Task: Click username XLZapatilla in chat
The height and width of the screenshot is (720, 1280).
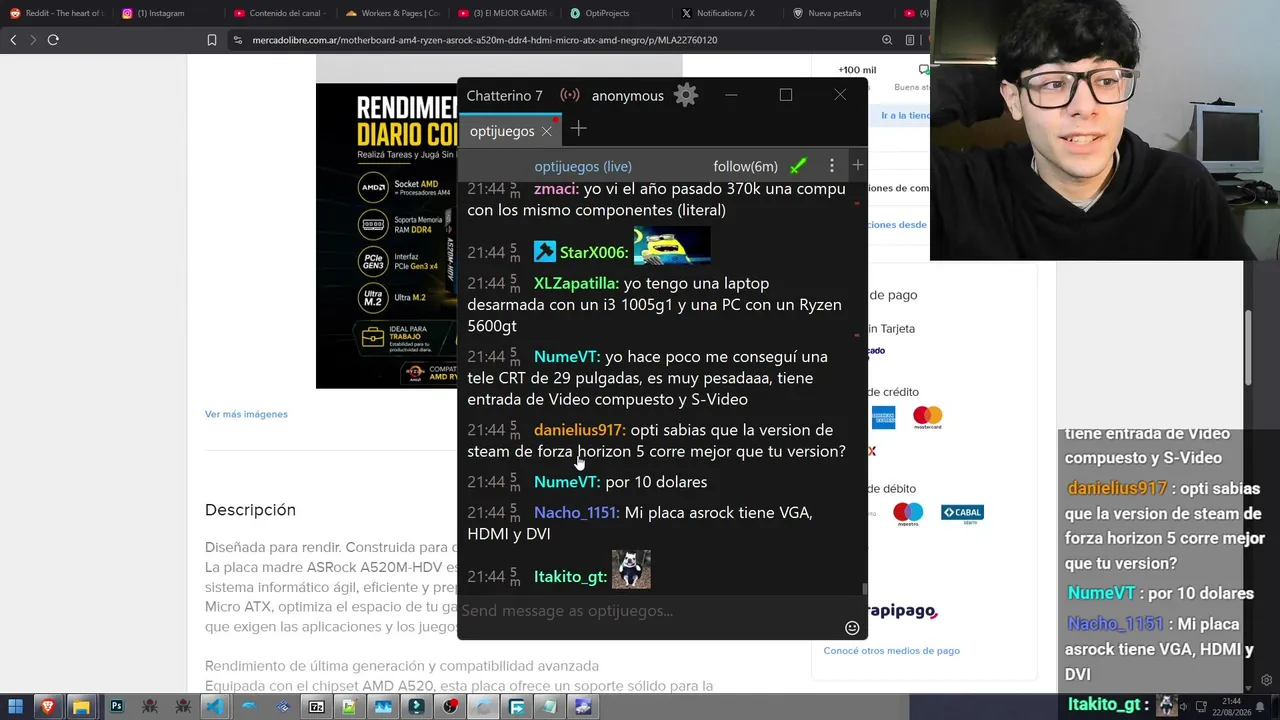Action: pos(576,283)
